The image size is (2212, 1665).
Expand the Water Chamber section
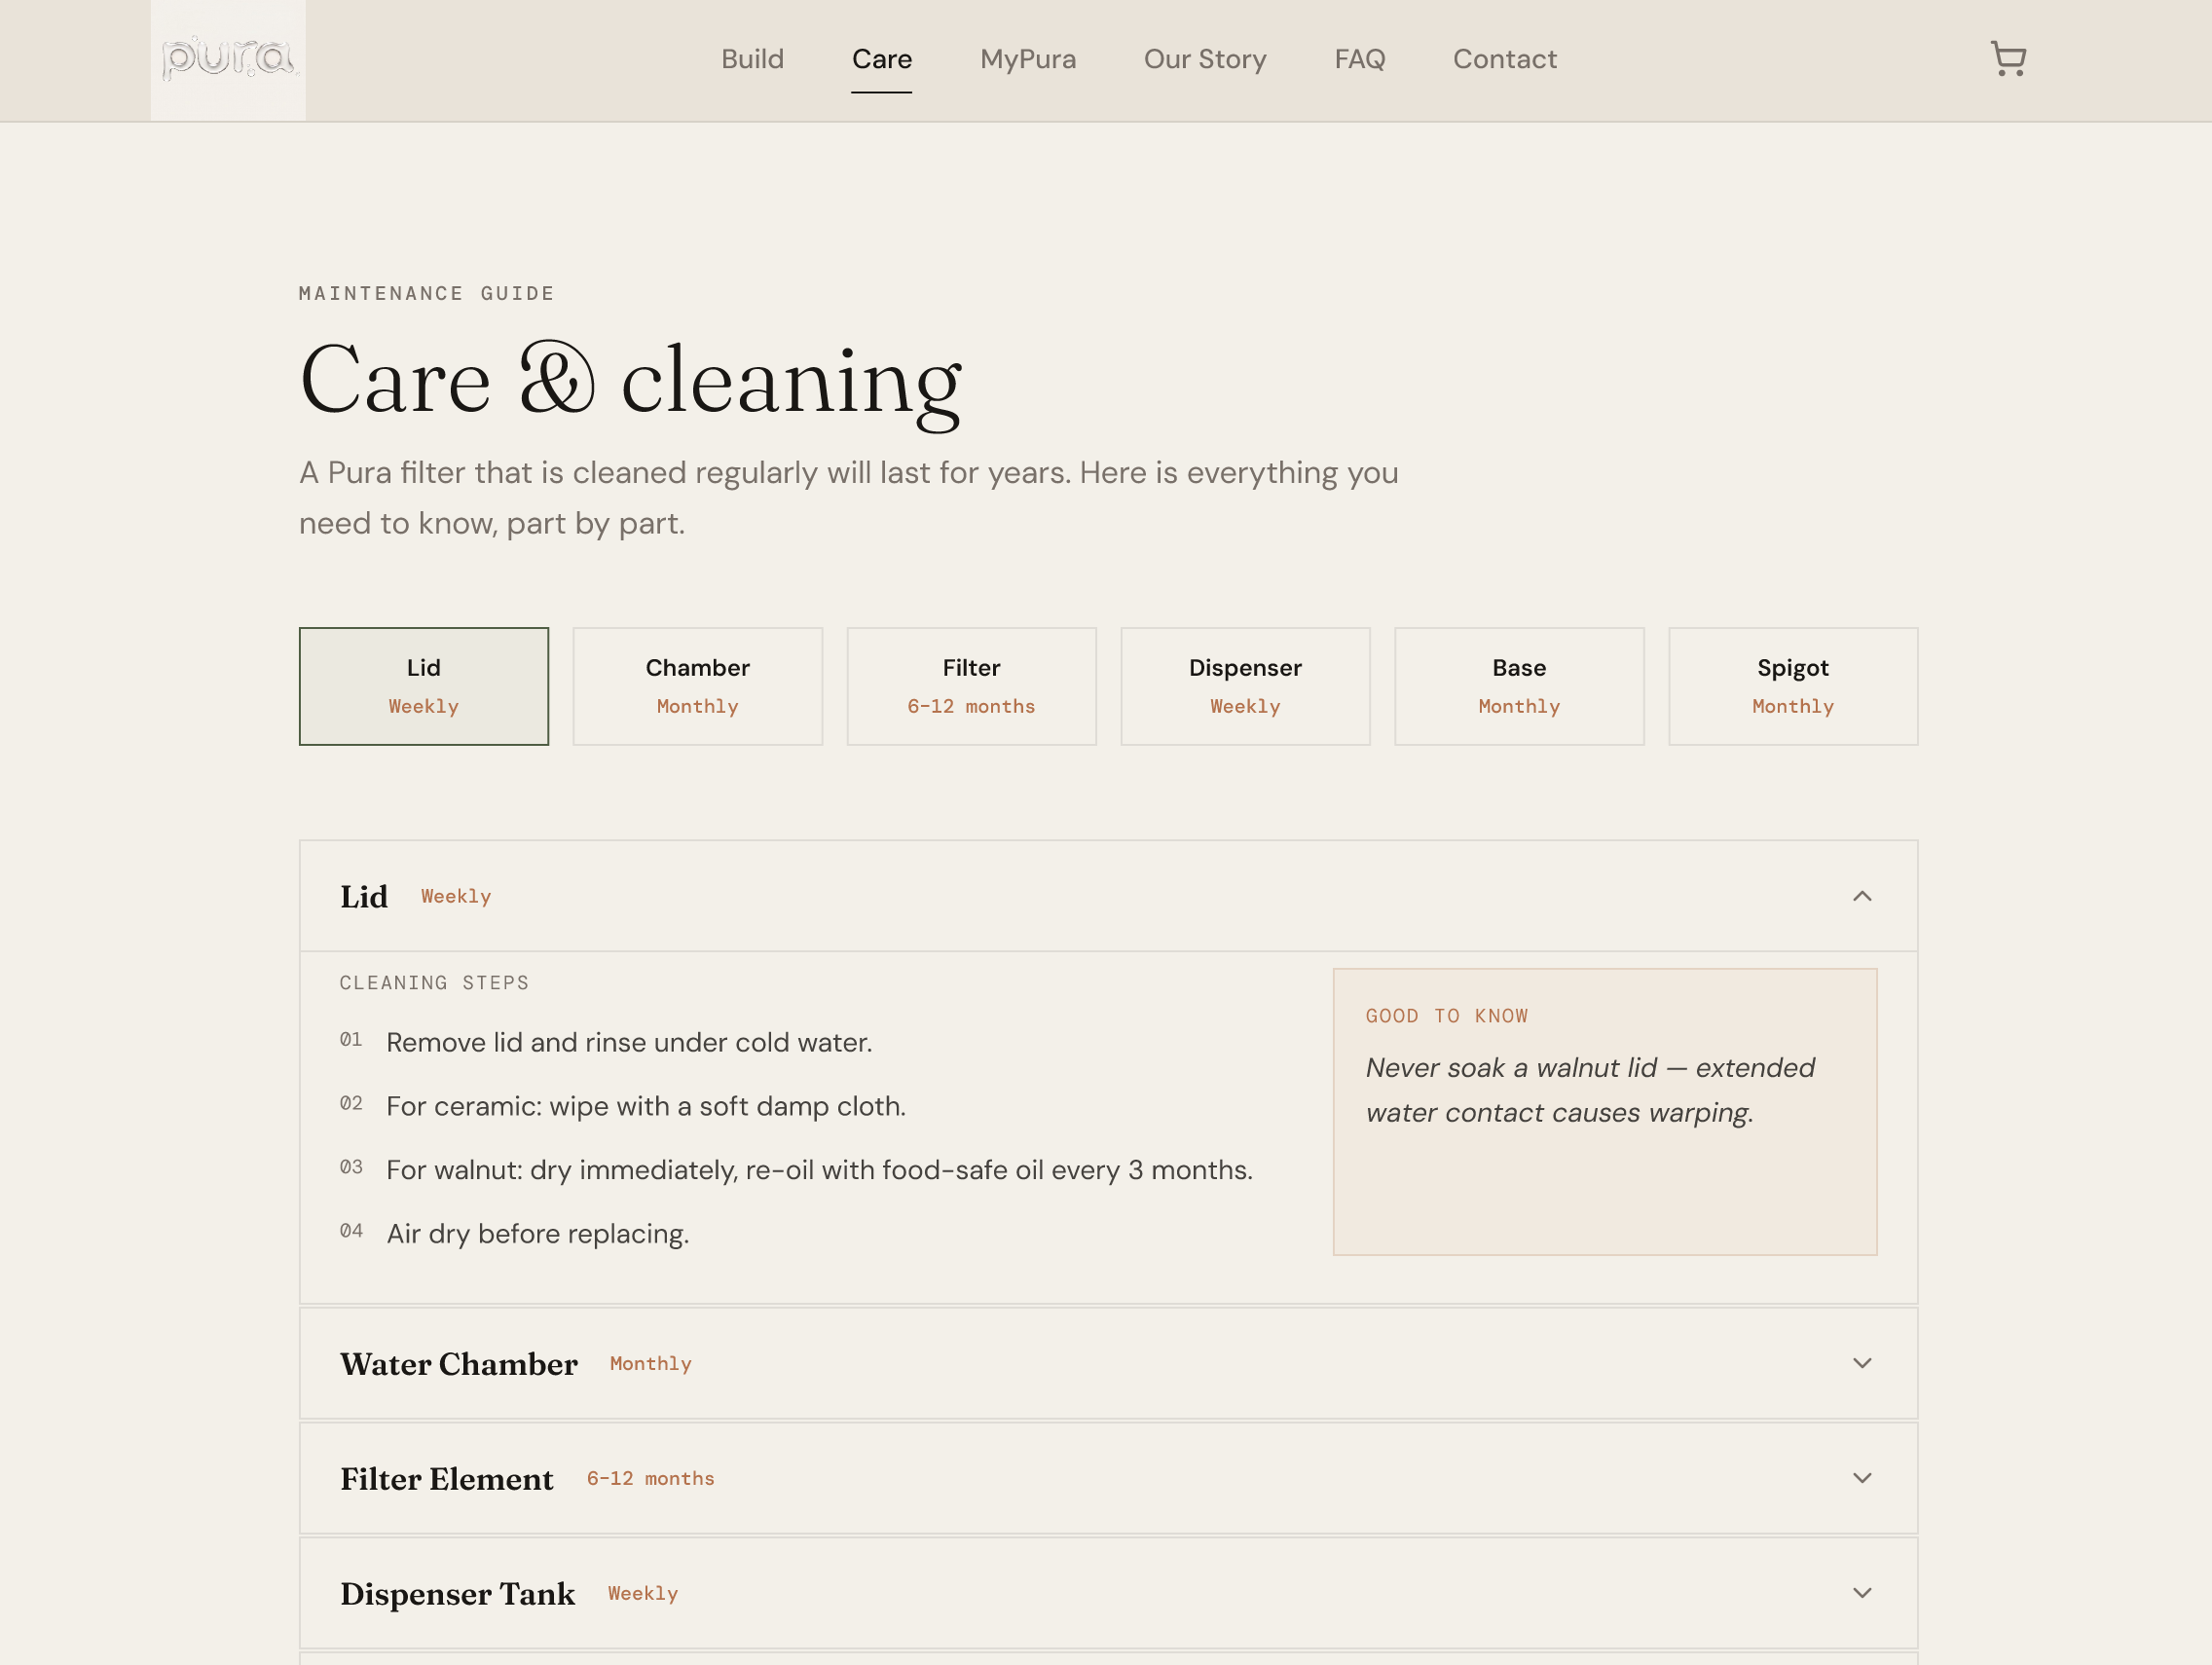click(x=1108, y=1363)
